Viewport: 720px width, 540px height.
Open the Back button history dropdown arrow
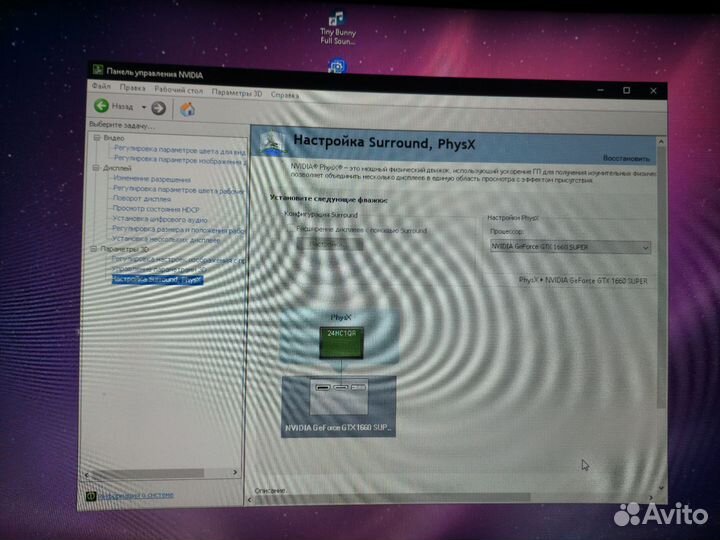(143, 107)
